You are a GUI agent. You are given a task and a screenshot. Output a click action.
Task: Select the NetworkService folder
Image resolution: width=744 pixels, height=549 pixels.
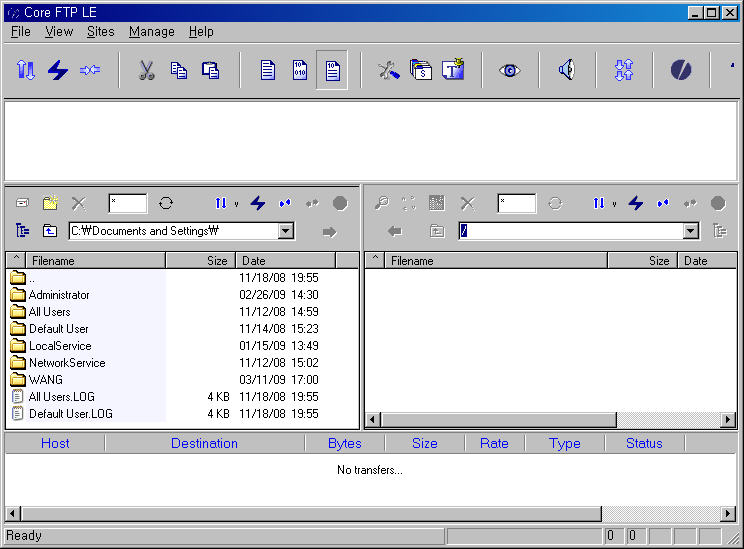click(x=67, y=363)
